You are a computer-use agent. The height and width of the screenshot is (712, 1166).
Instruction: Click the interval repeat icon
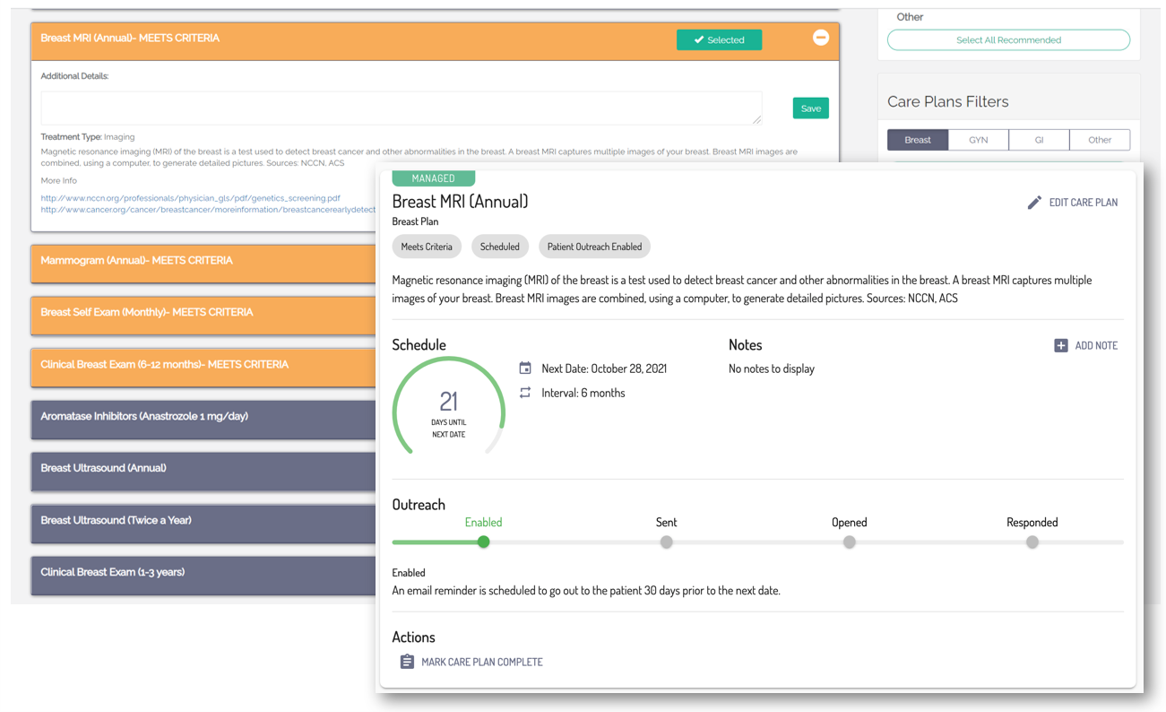pos(525,392)
